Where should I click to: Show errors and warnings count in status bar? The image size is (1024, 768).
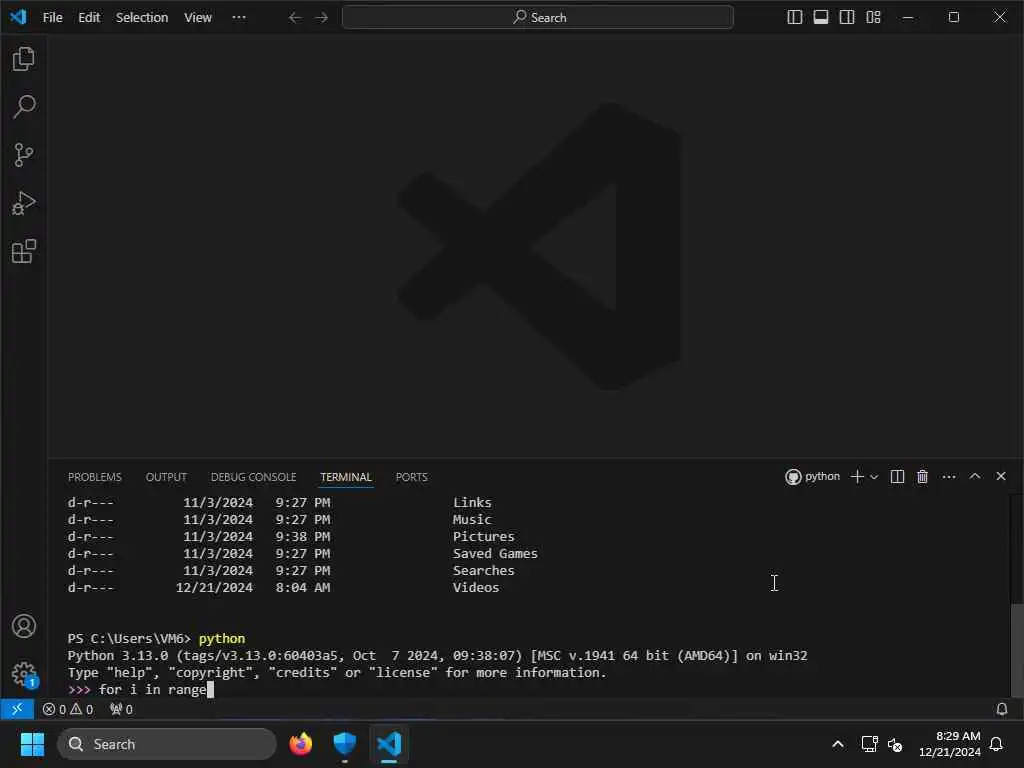click(68, 709)
